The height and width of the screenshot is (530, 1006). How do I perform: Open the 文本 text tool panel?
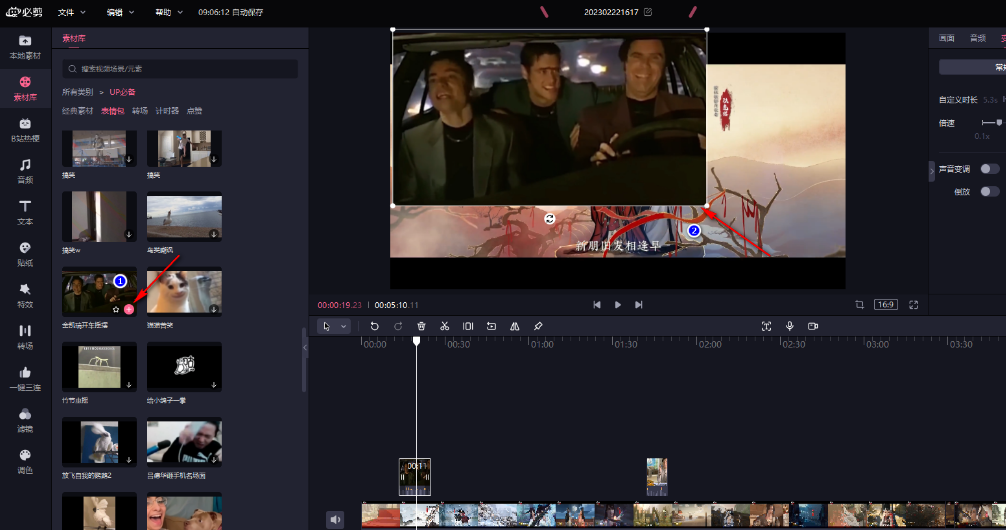tap(25, 211)
